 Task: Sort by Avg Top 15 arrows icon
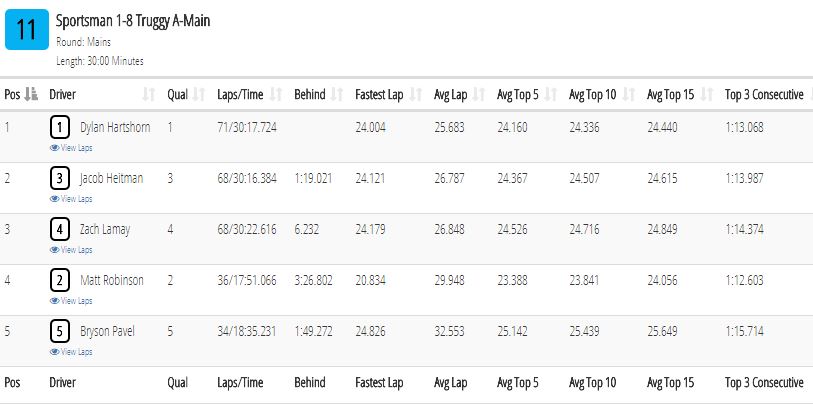tap(707, 94)
